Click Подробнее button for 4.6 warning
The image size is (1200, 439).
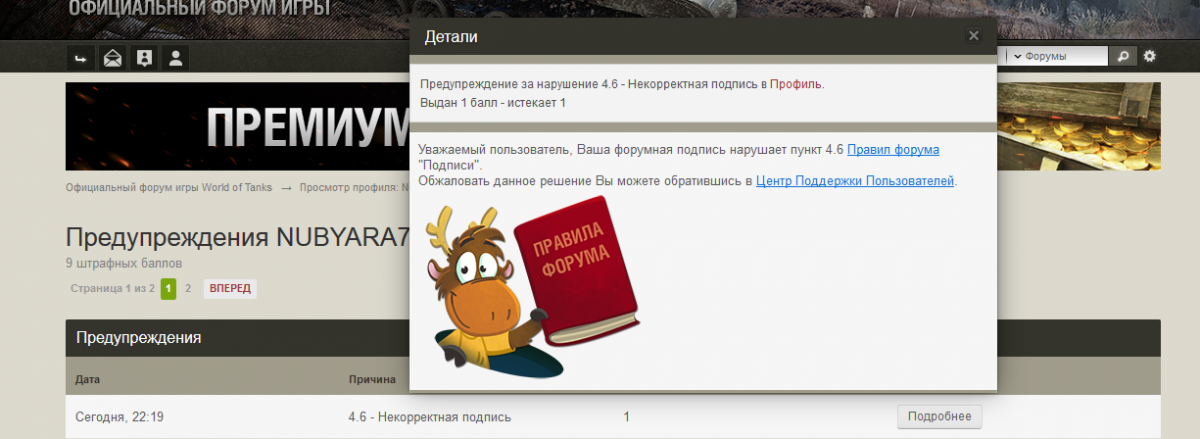[940, 416]
